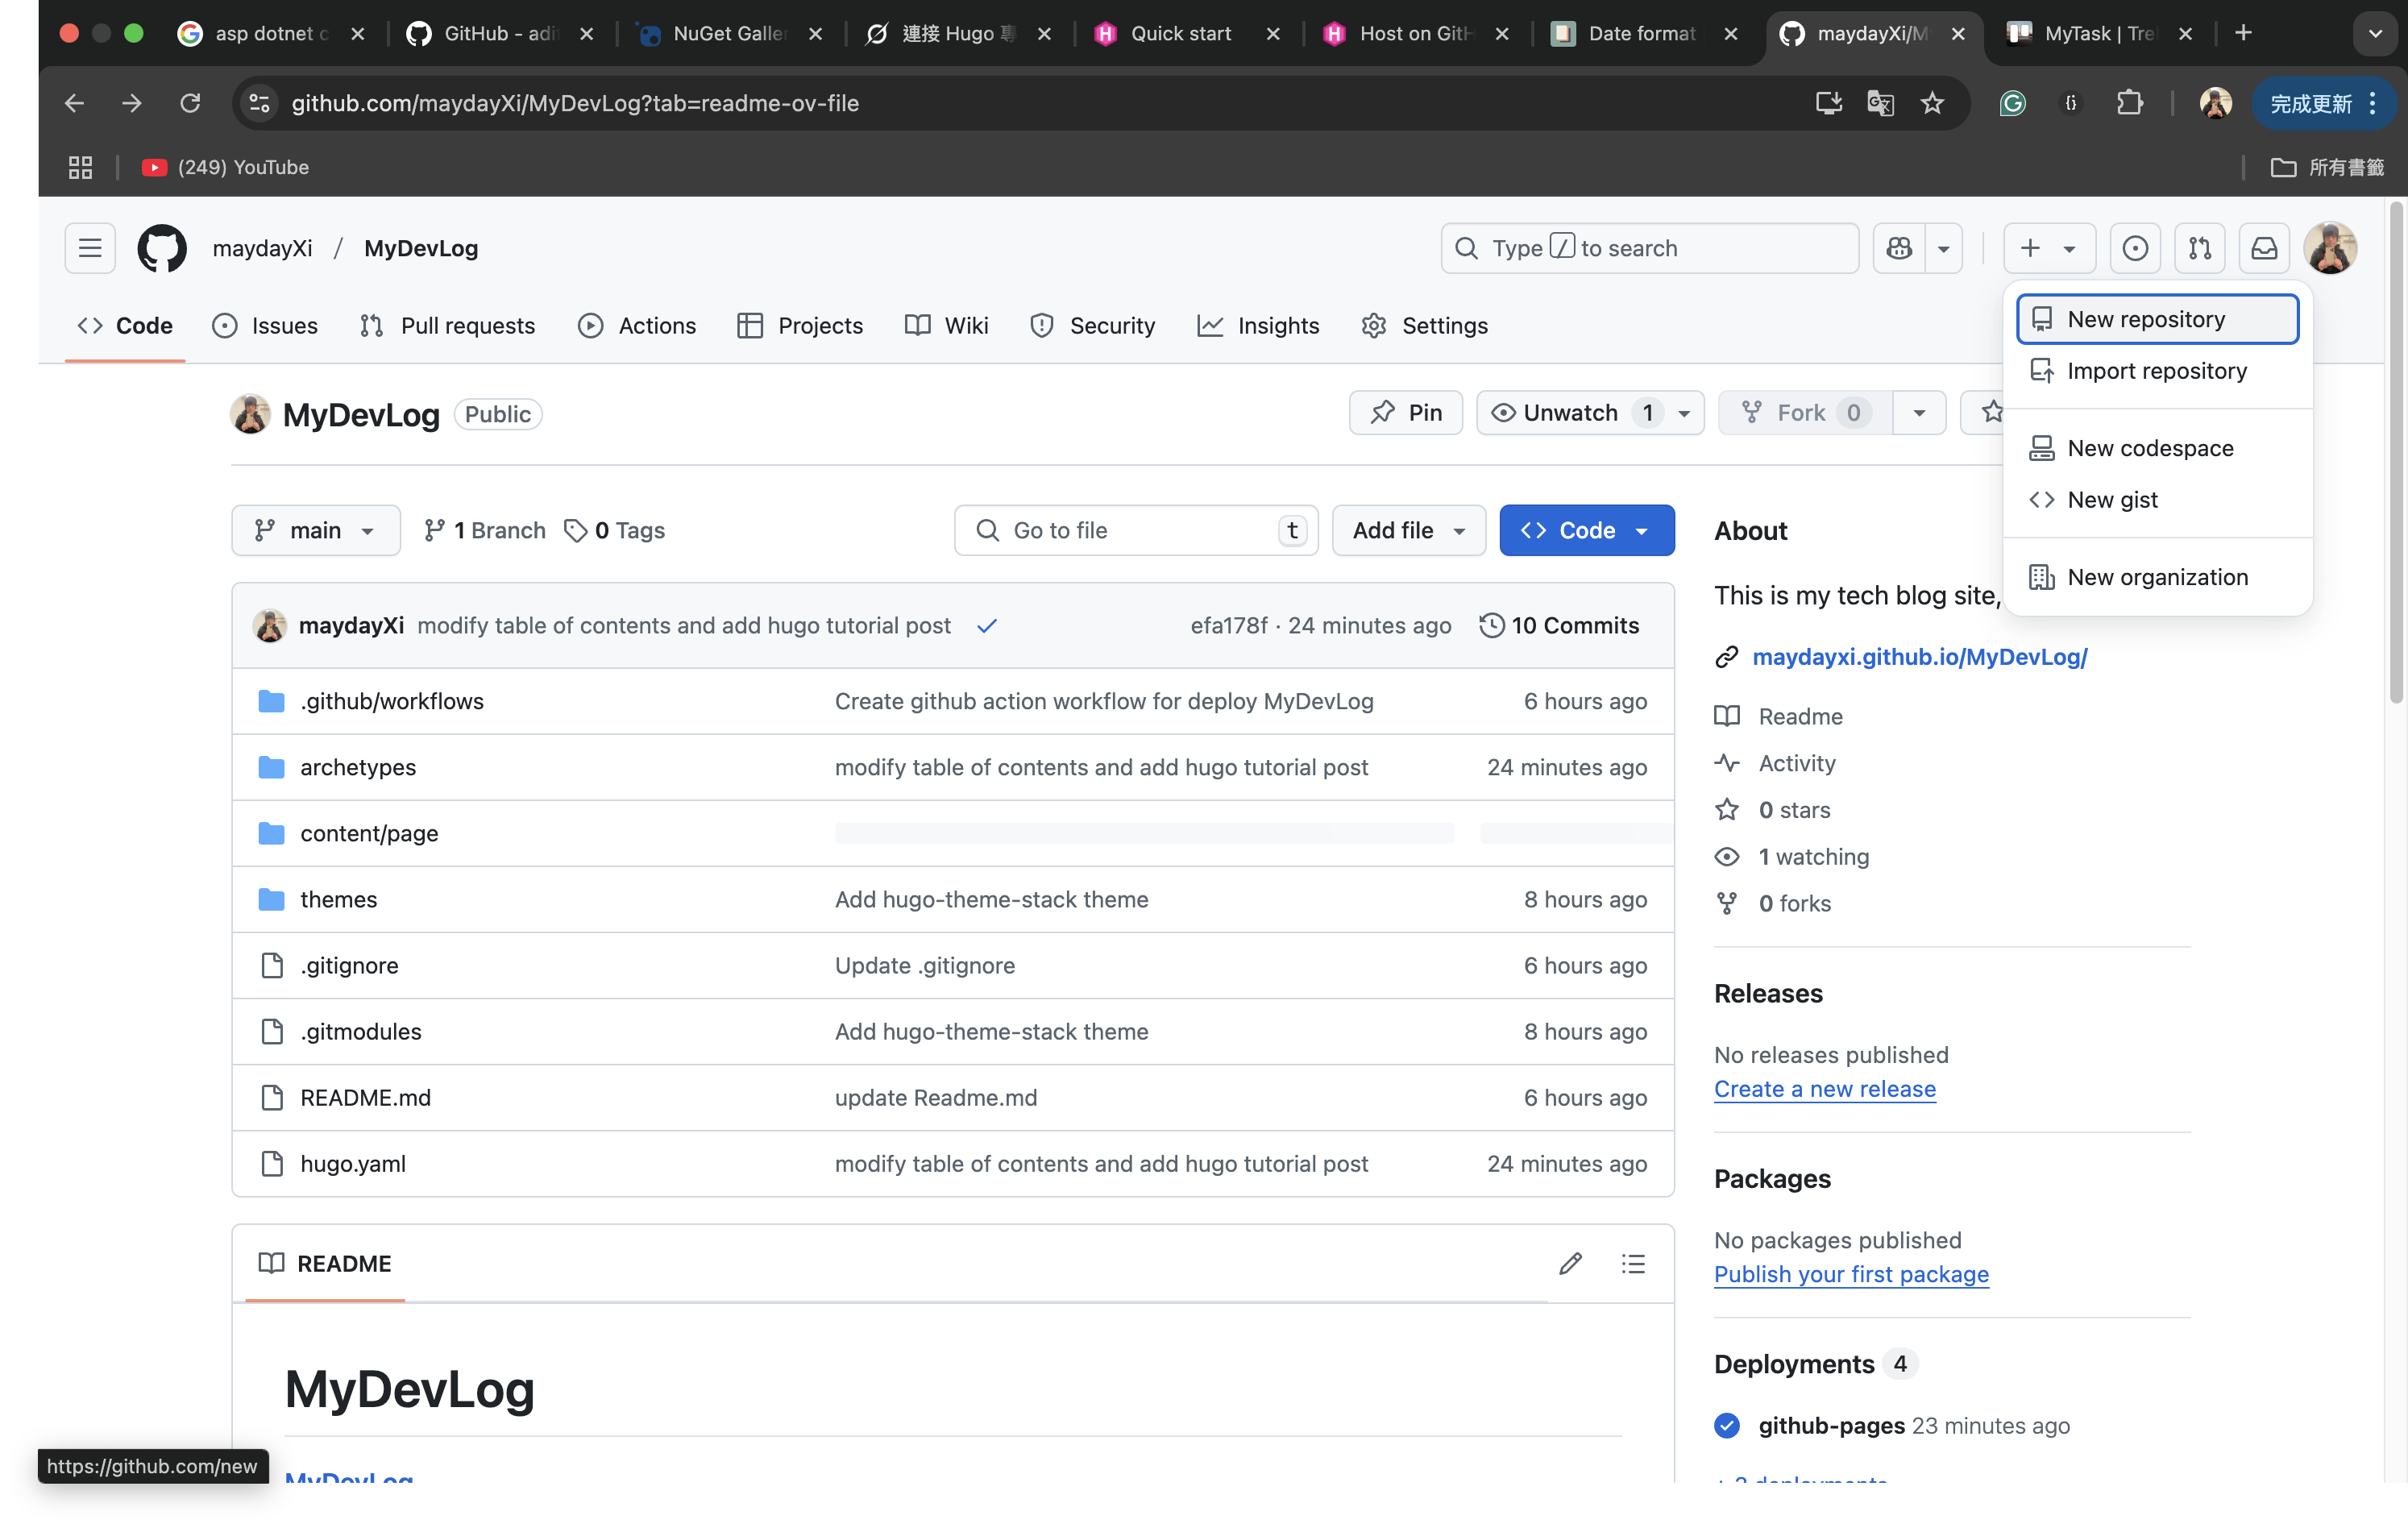Go to the Actions tab
The width and height of the screenshot is (2408, 1528).
tap(637, 325)
